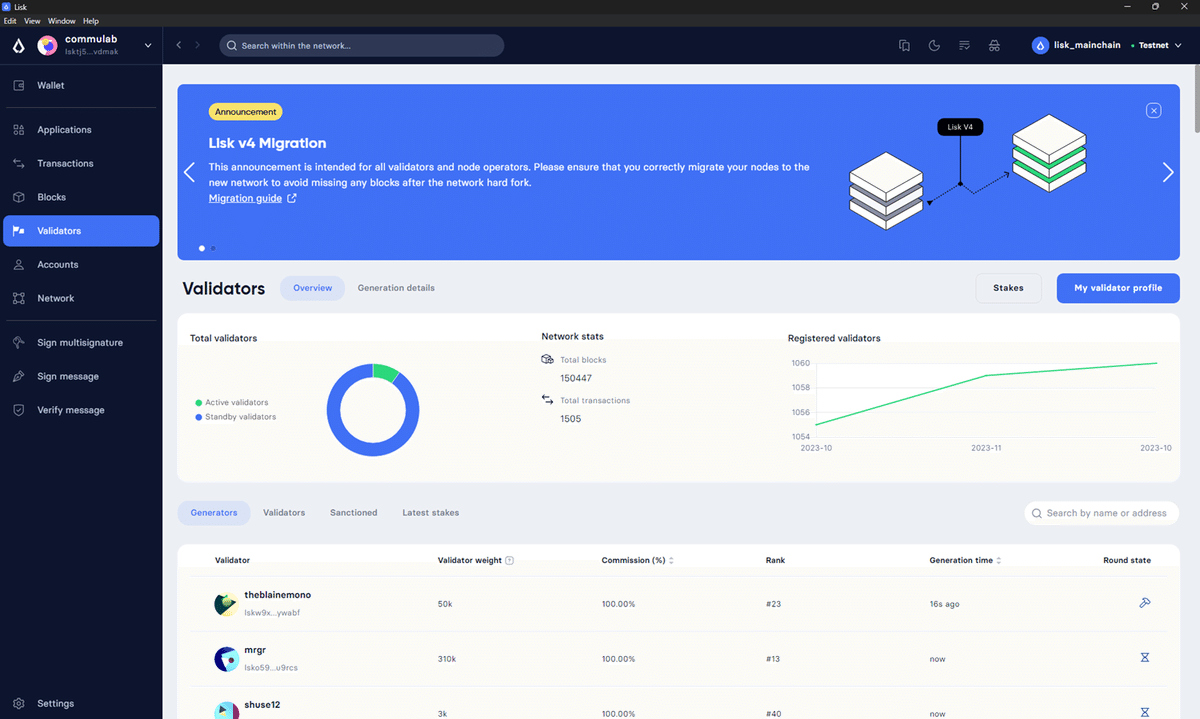Screen dimensions: 1200x719
Task: Open shuse12 validator row
Action: (679, 703)
